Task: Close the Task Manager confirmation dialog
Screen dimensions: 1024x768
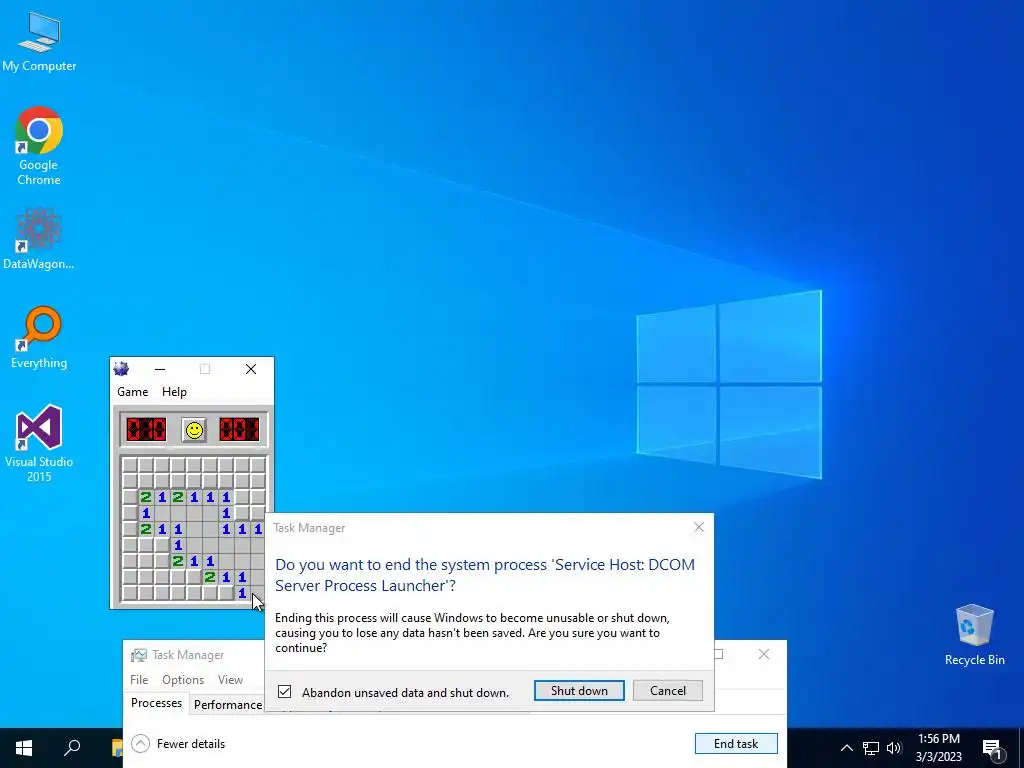Action: click(x=699, y=527)
